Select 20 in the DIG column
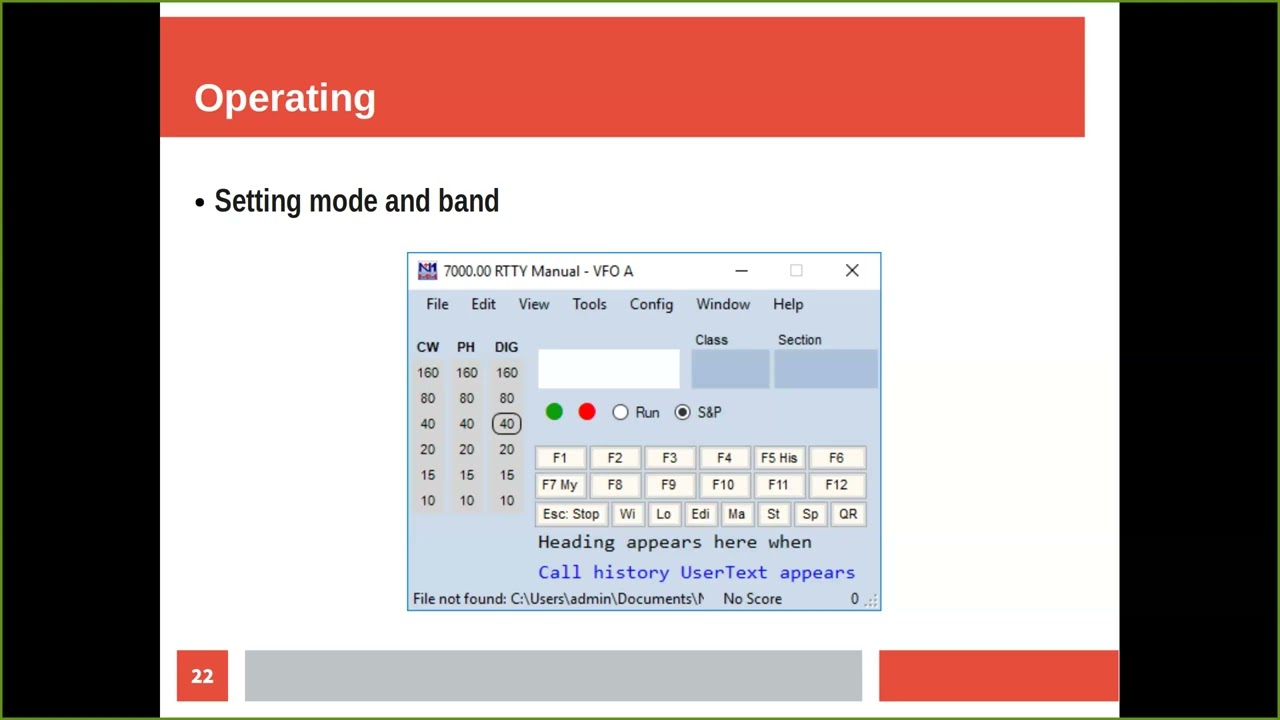1280x720 pixels. (x=507, y=450)
